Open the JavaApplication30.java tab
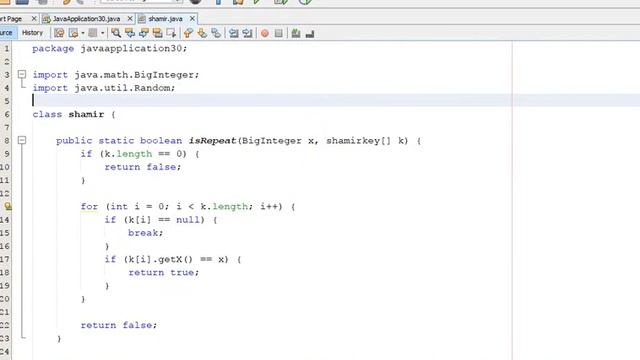 point(86,19)
